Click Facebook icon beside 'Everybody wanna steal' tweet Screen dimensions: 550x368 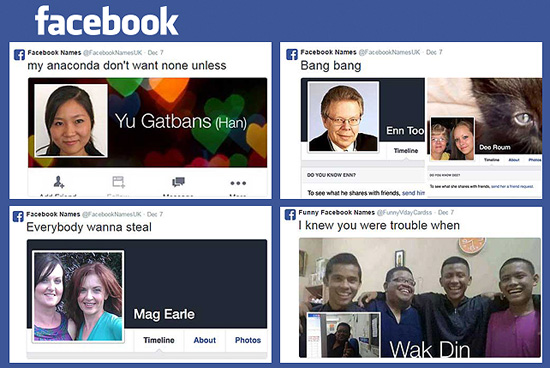pyautogui.click(x=18, y=216)
